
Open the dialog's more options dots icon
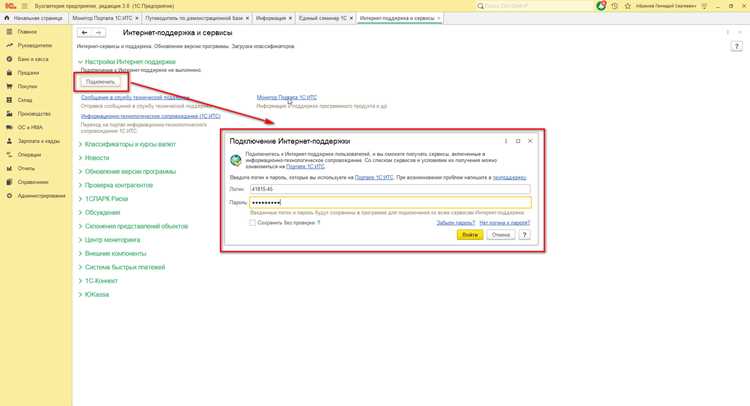pos(506,141)
